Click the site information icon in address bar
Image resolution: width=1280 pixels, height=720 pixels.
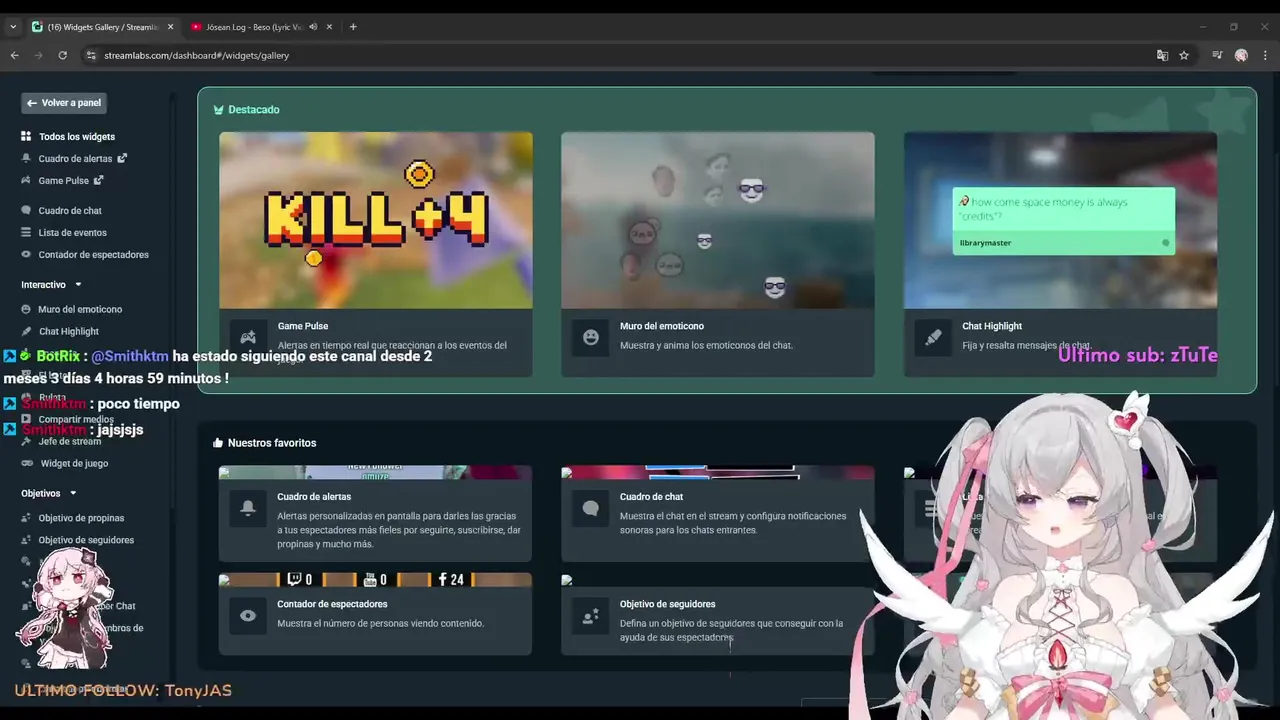tap(90, 55)
